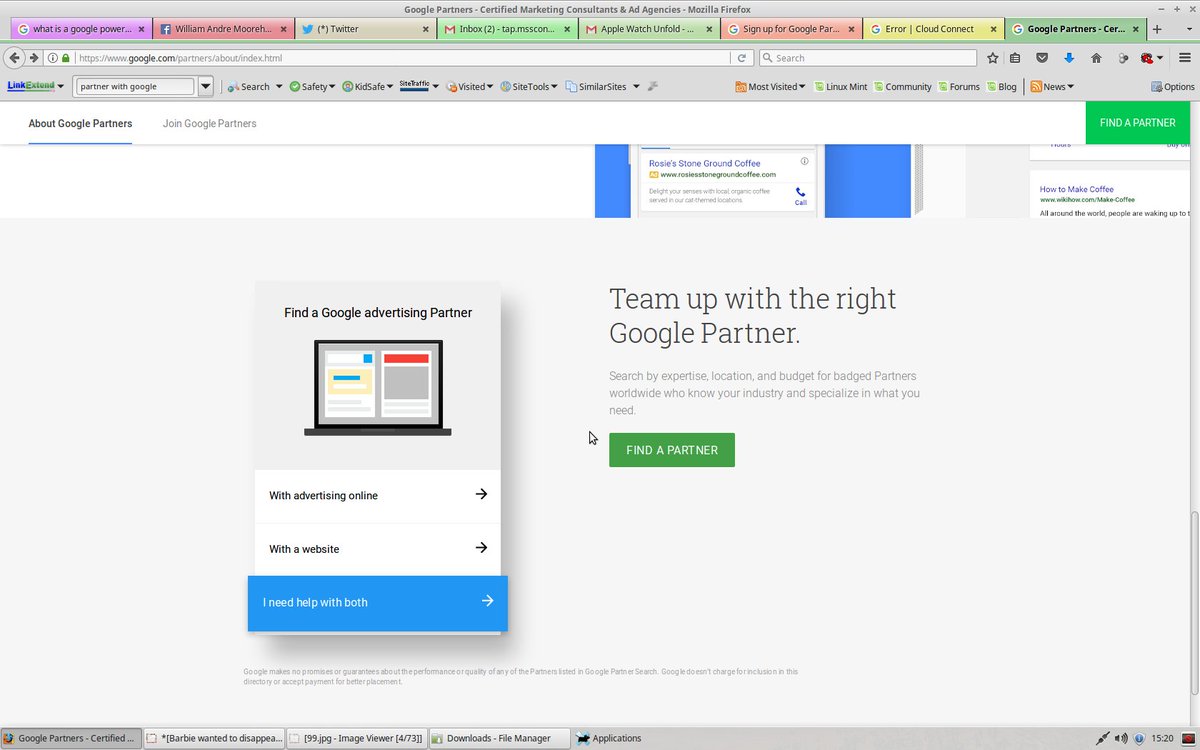Select the With advertising online option
This screenshot has width=1200, height=750.
tap(378, 495)
